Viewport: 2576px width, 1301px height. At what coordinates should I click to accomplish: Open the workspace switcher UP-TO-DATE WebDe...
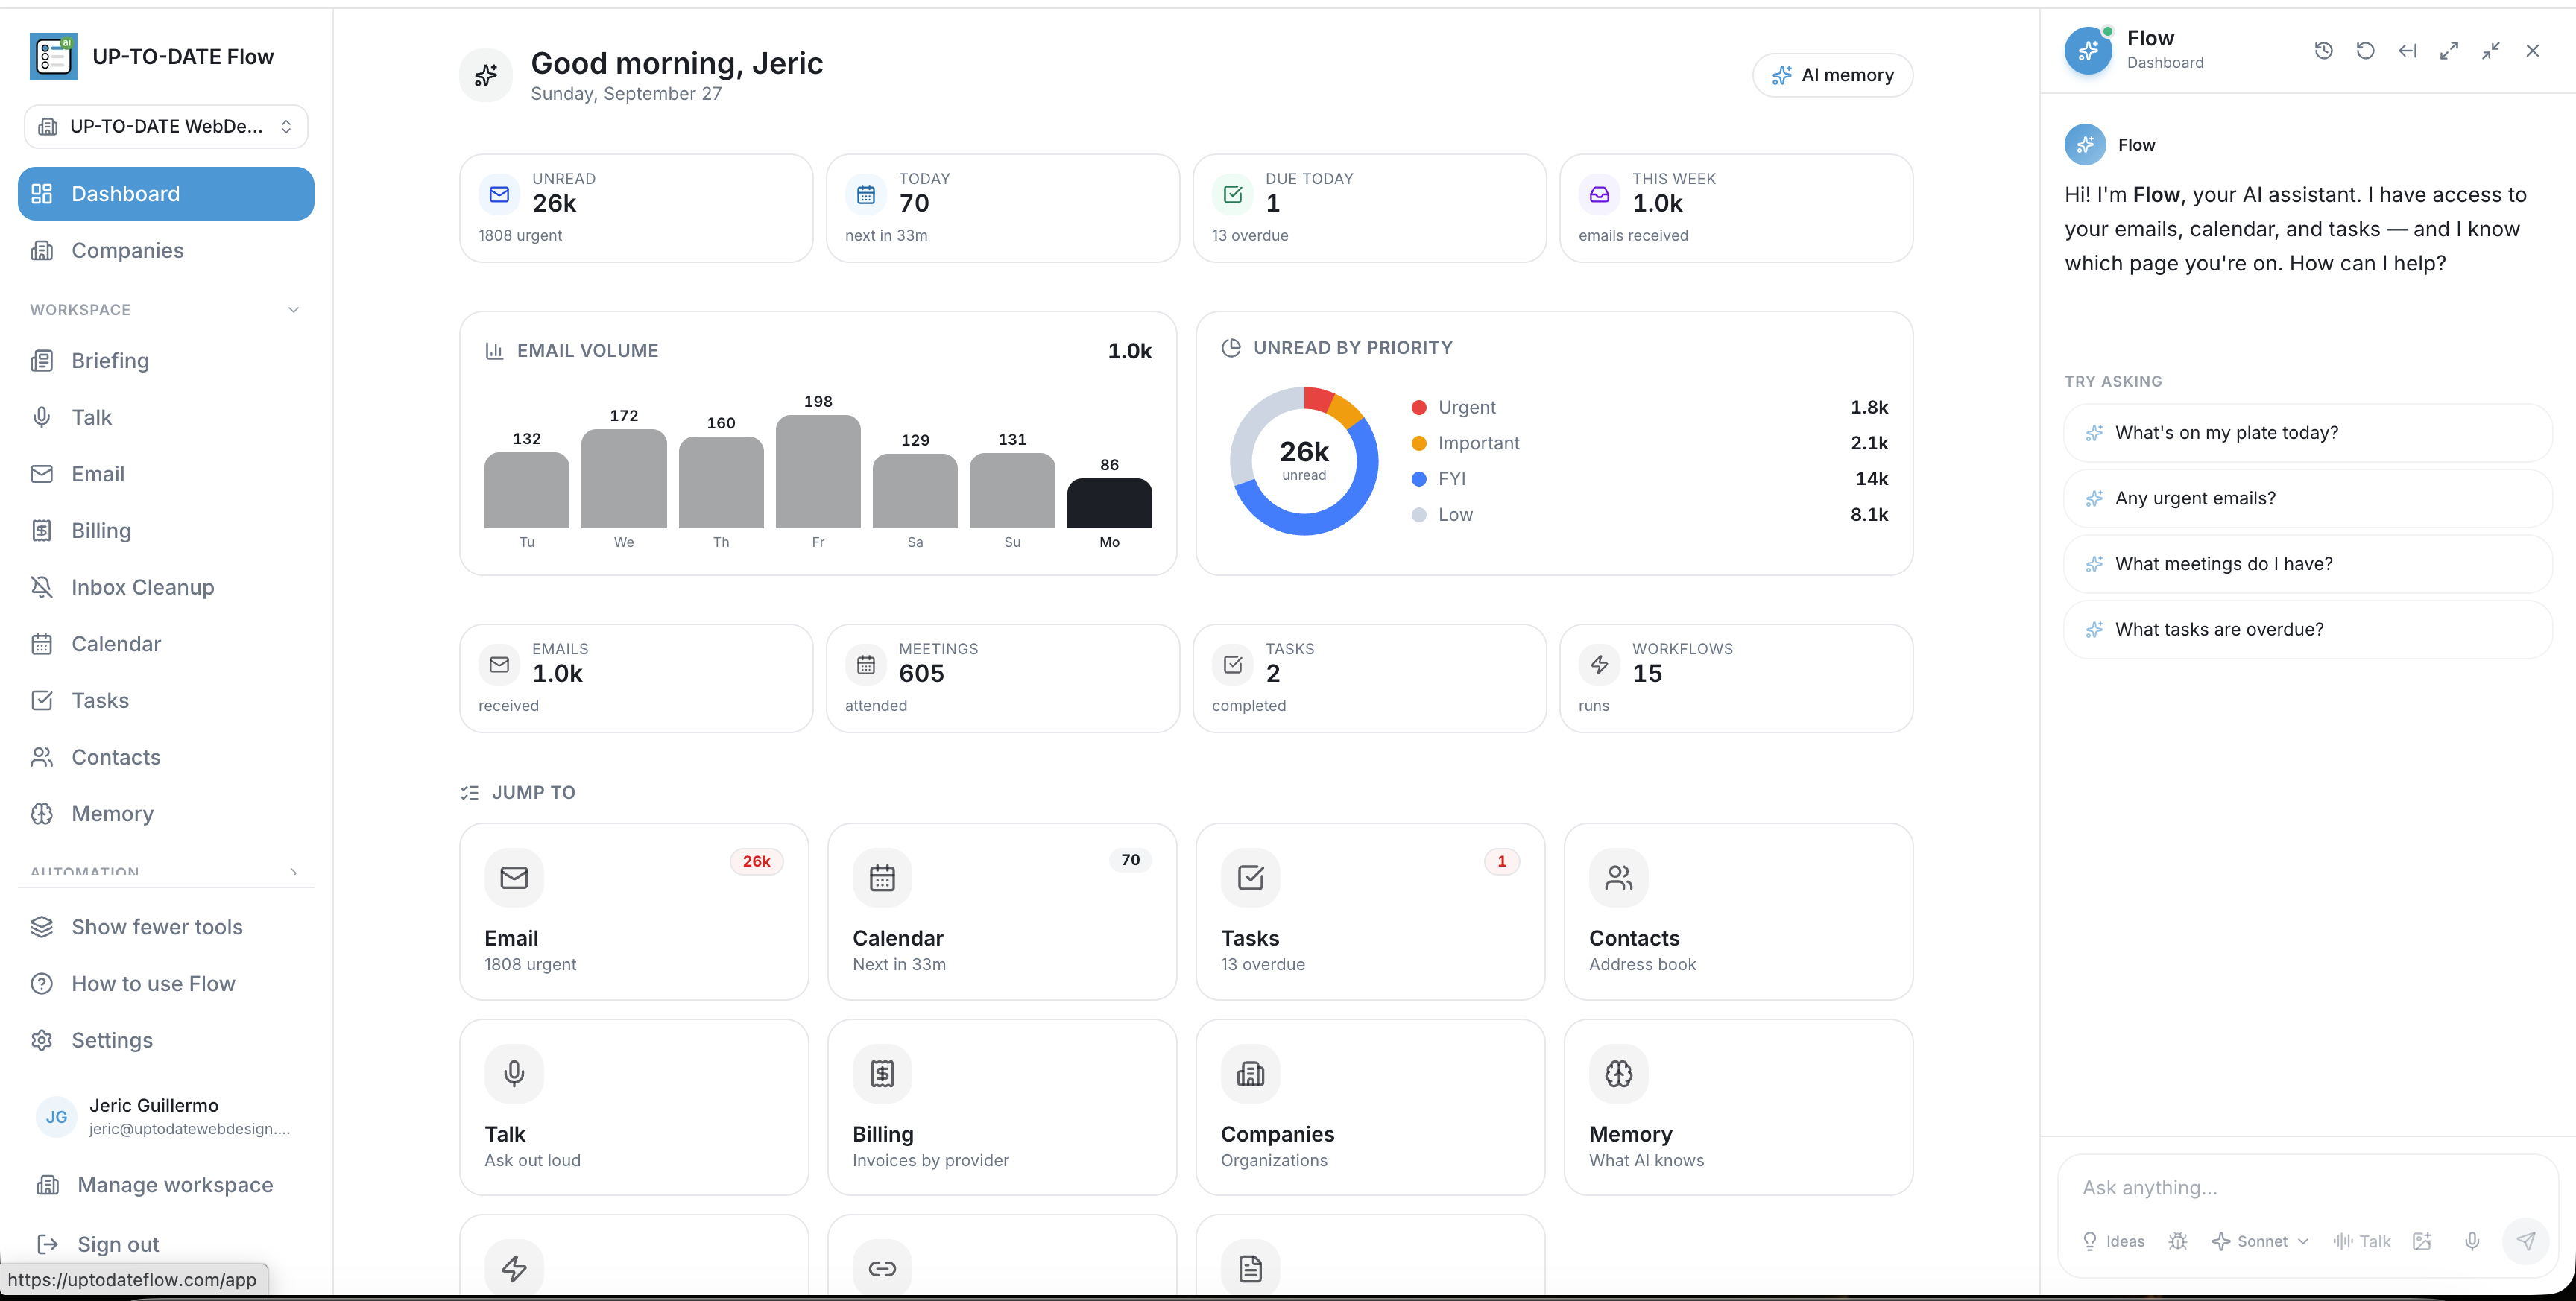166,127
